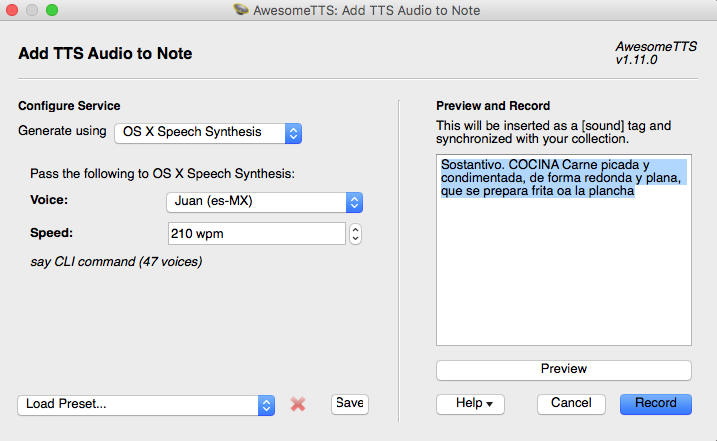Open the Generate using service dropdown
The width and height of the screenshot is (717, 441).
208,132
